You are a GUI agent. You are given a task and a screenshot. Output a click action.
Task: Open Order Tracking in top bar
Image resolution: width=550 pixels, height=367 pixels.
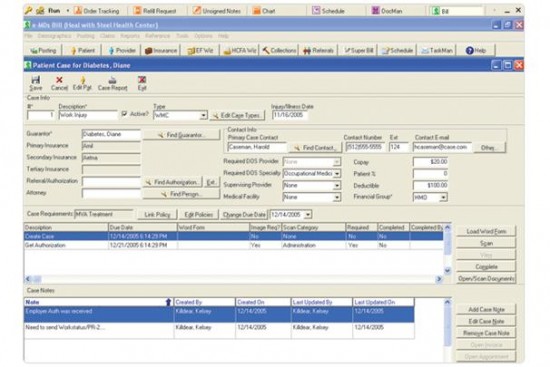[97, 11]
